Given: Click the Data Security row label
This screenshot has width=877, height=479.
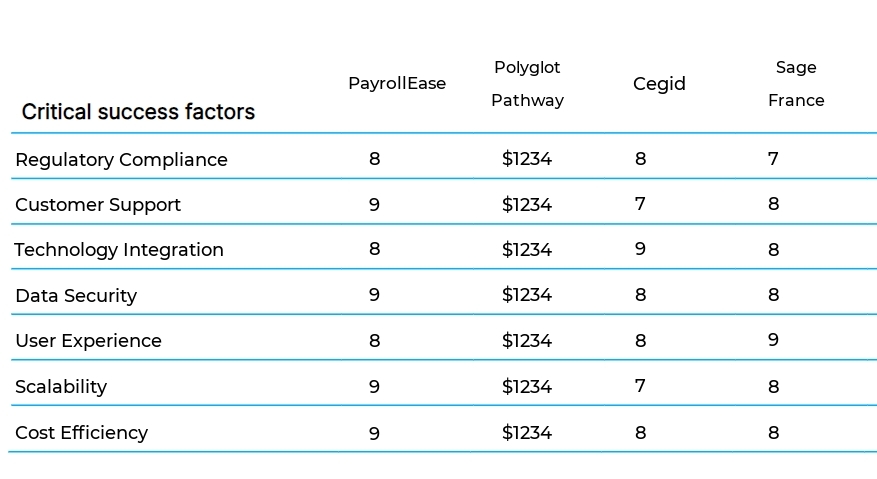Looking at the screenshot, I should 76,296.
